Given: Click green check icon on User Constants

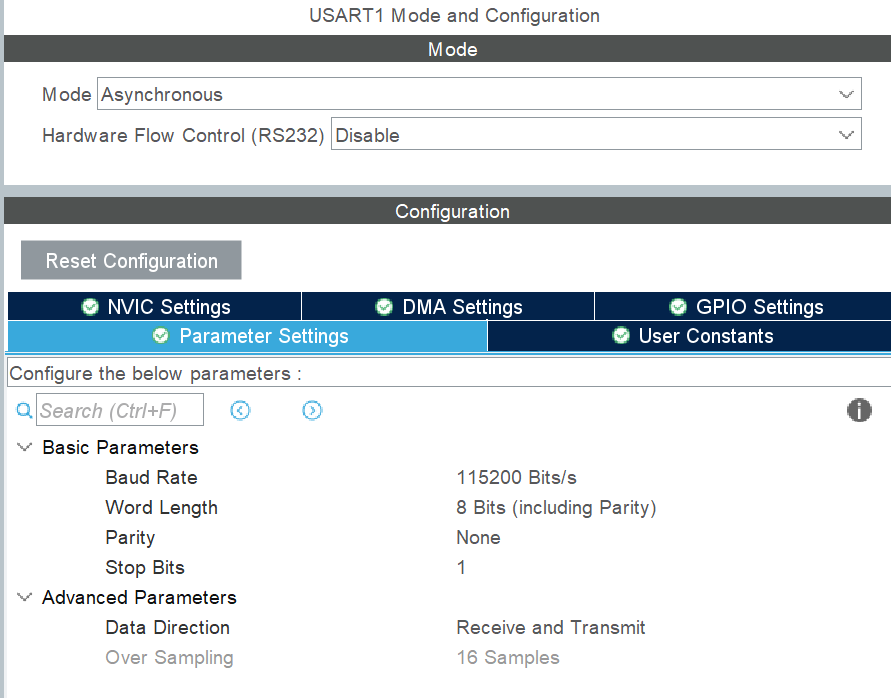Looking at the screenshot, I should coord(621,336).
